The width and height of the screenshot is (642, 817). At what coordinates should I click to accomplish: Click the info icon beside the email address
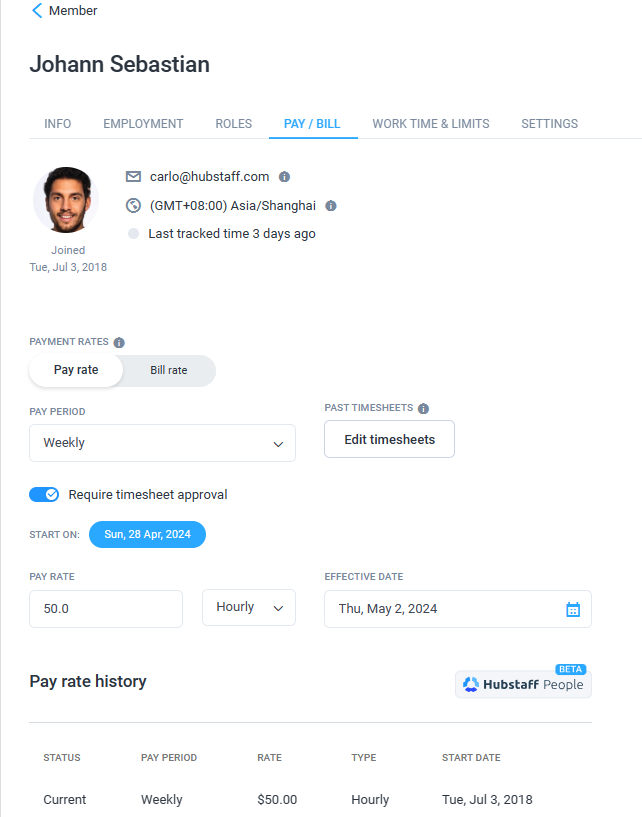tap(284, 177)
